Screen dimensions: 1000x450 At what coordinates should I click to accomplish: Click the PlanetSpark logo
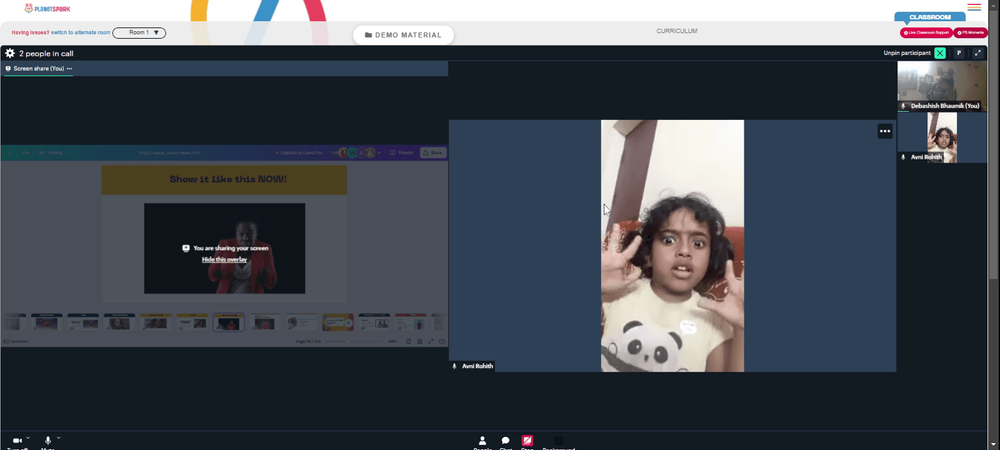47,8
